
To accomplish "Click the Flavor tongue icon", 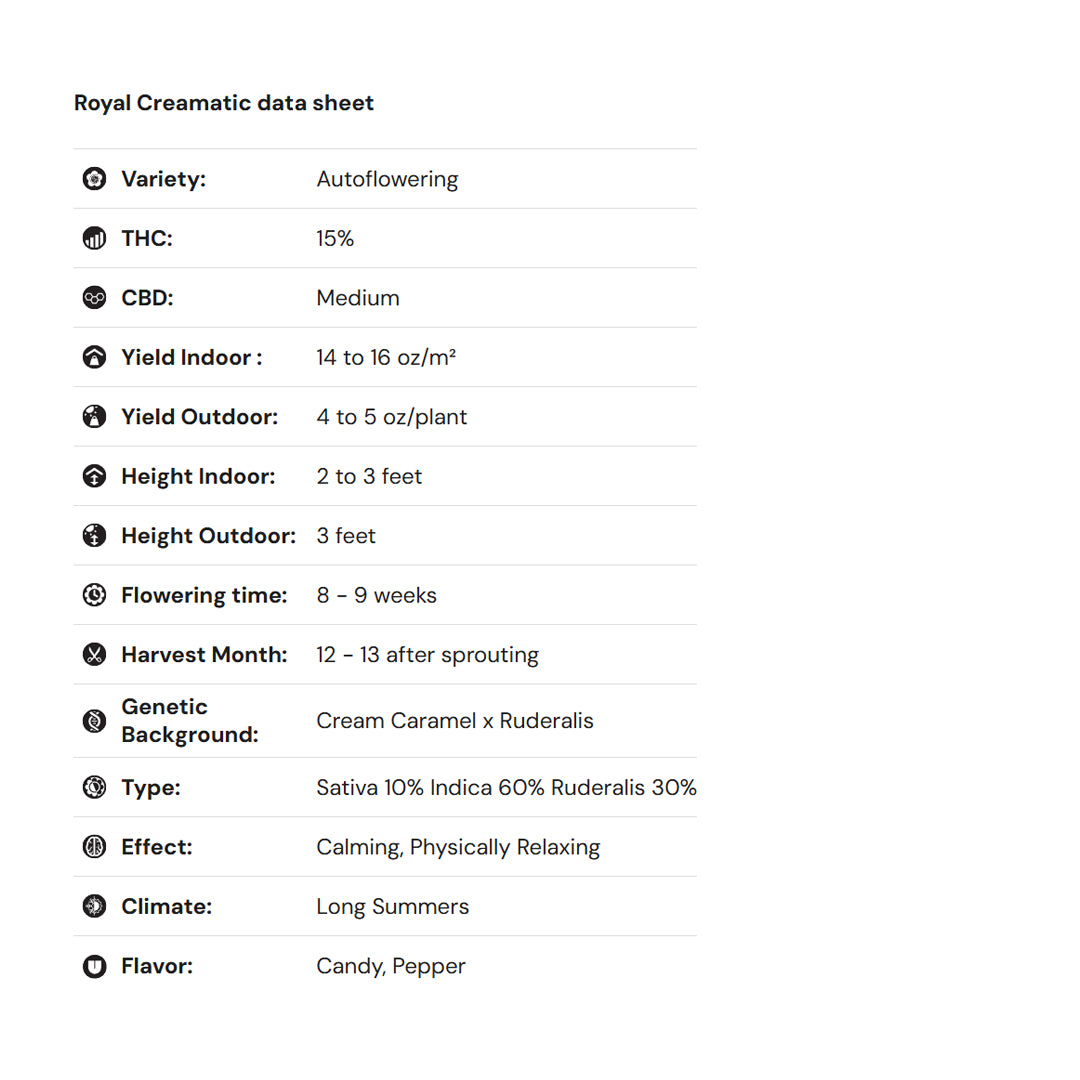I will point(94,966).
